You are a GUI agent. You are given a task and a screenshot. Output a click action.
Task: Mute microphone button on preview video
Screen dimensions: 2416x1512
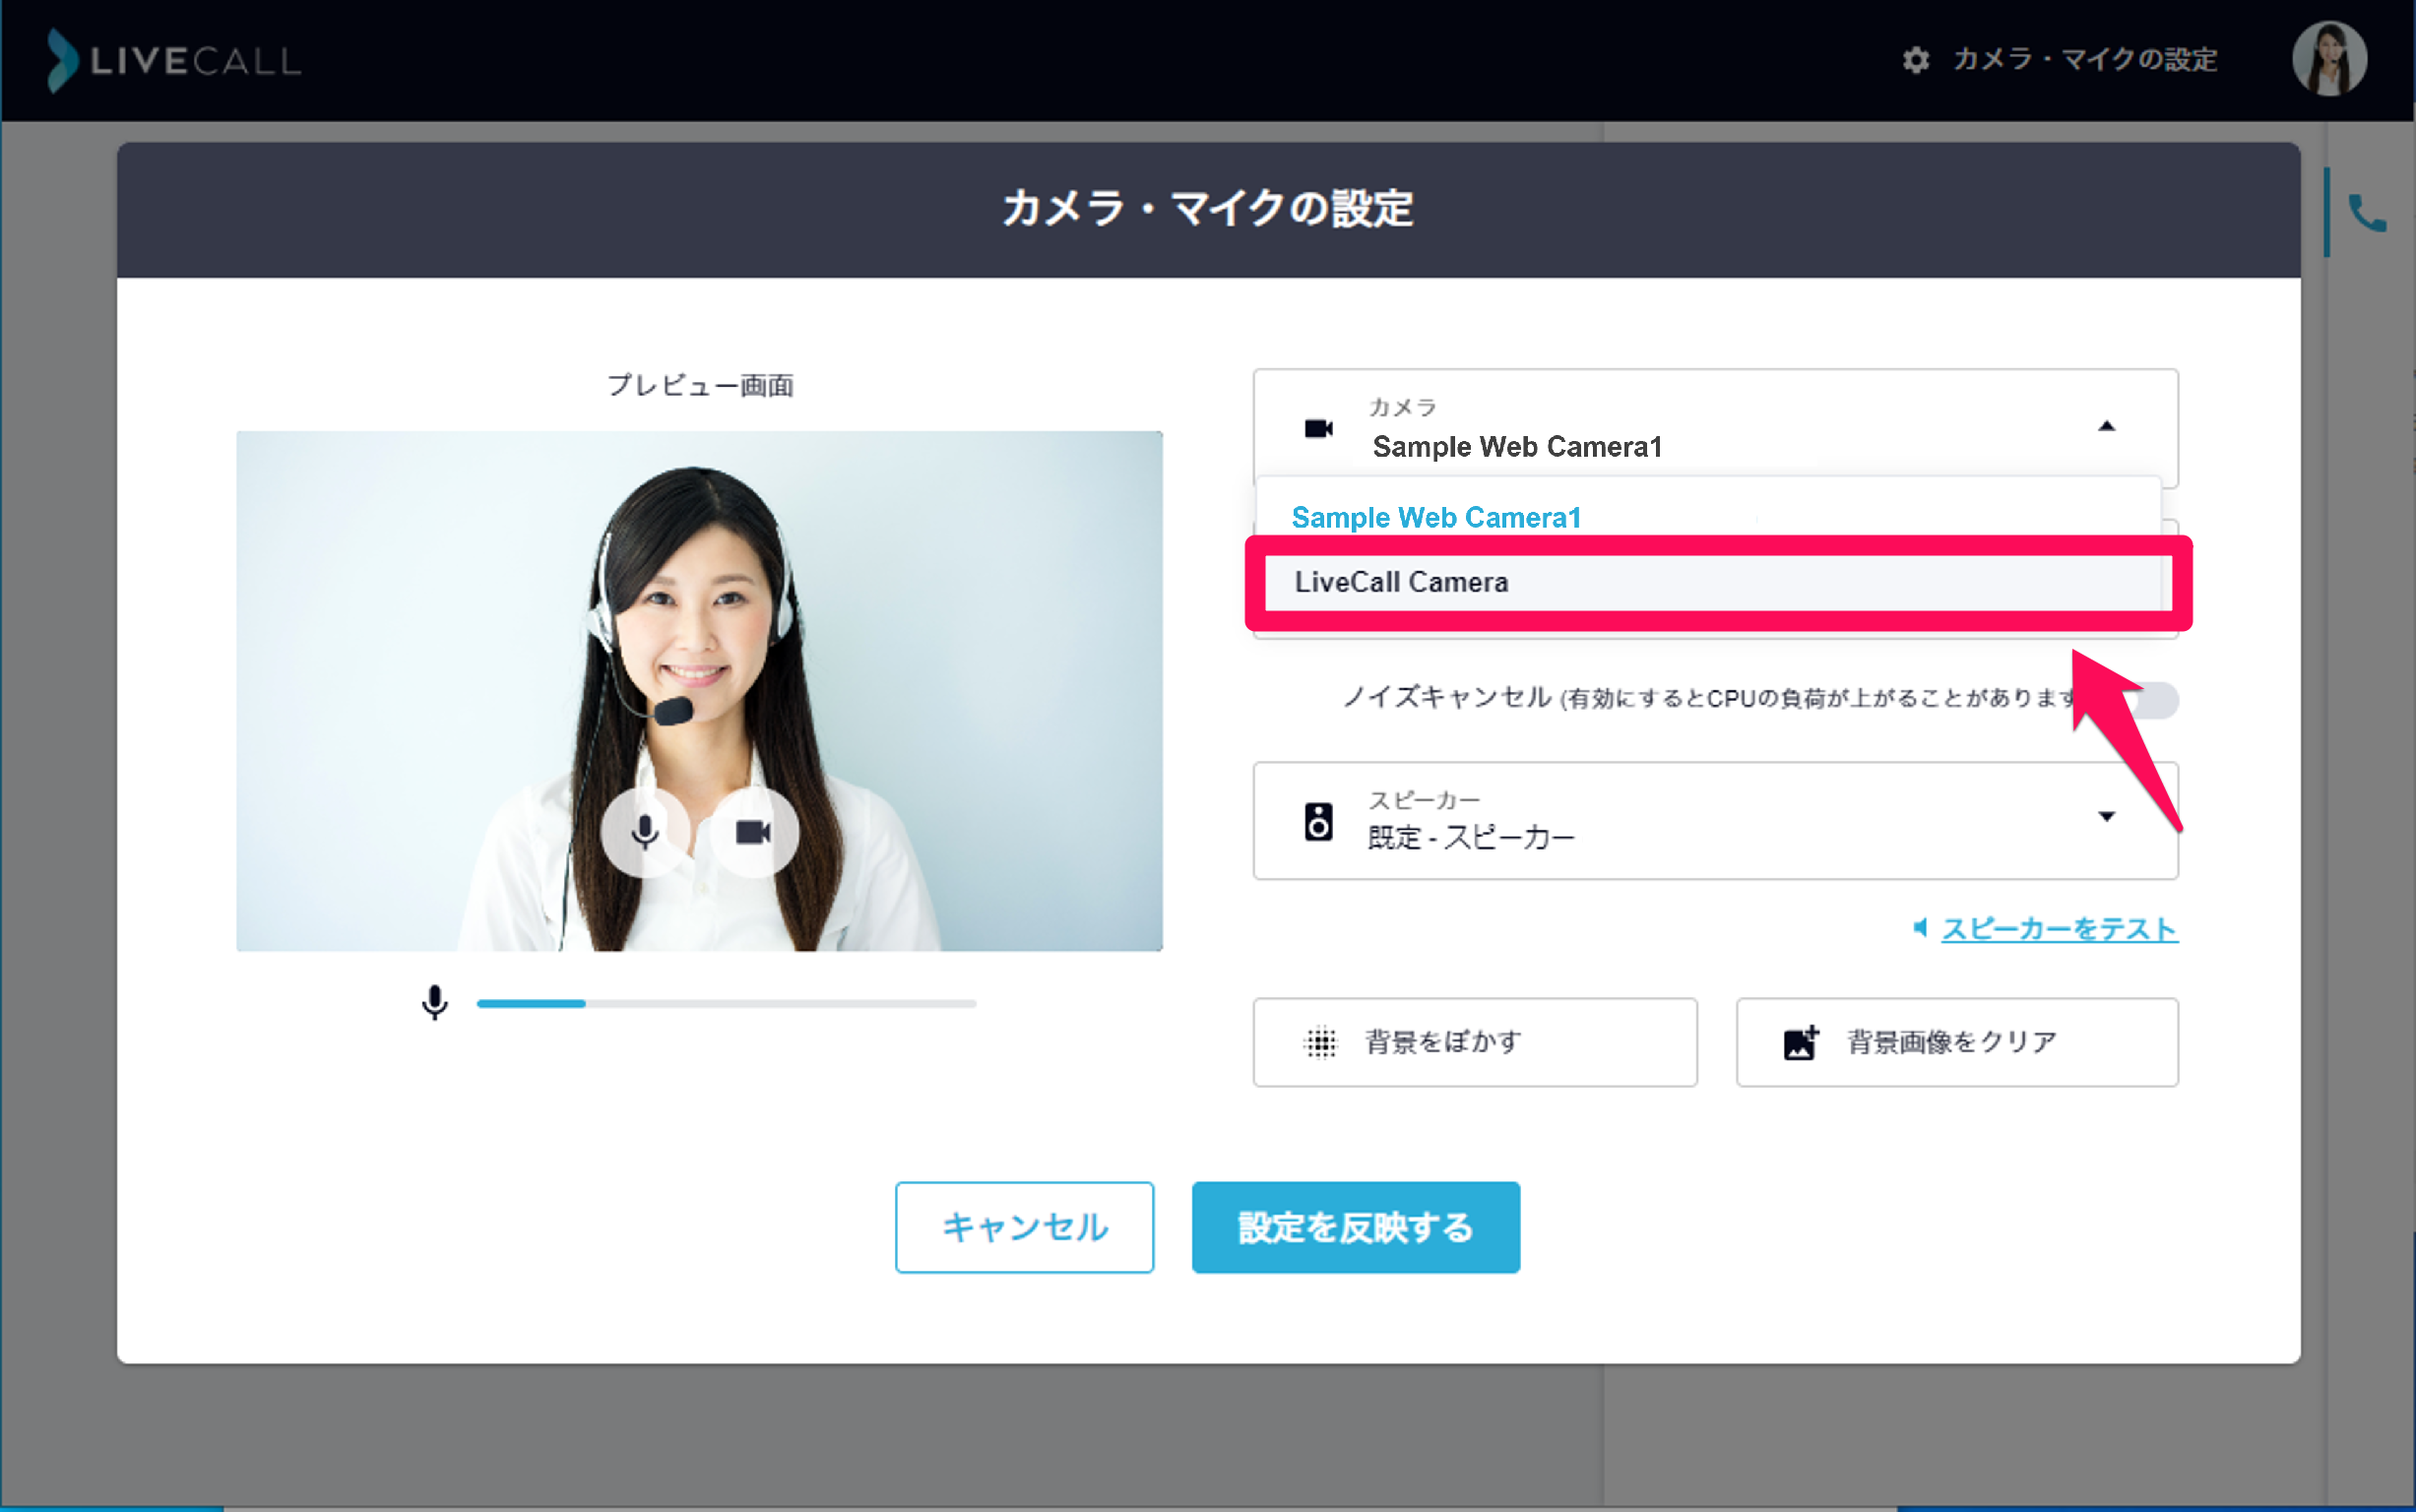645,832
